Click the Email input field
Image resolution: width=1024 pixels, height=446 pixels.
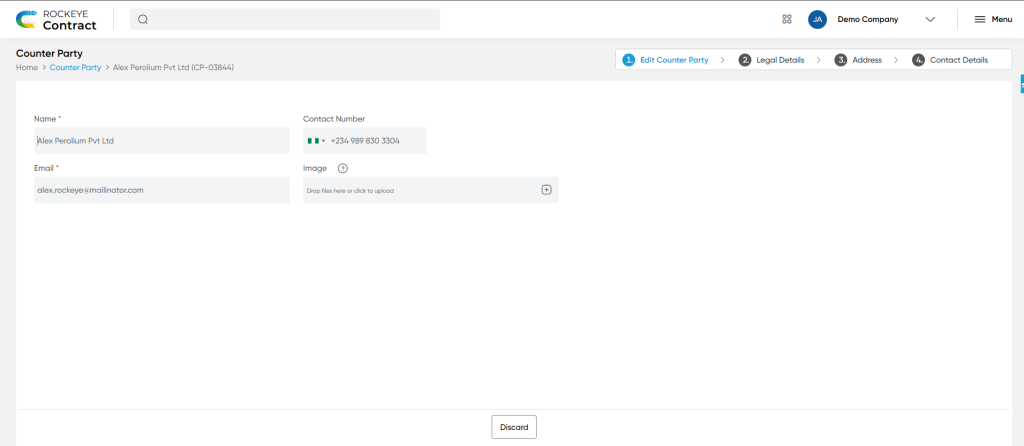161,190
